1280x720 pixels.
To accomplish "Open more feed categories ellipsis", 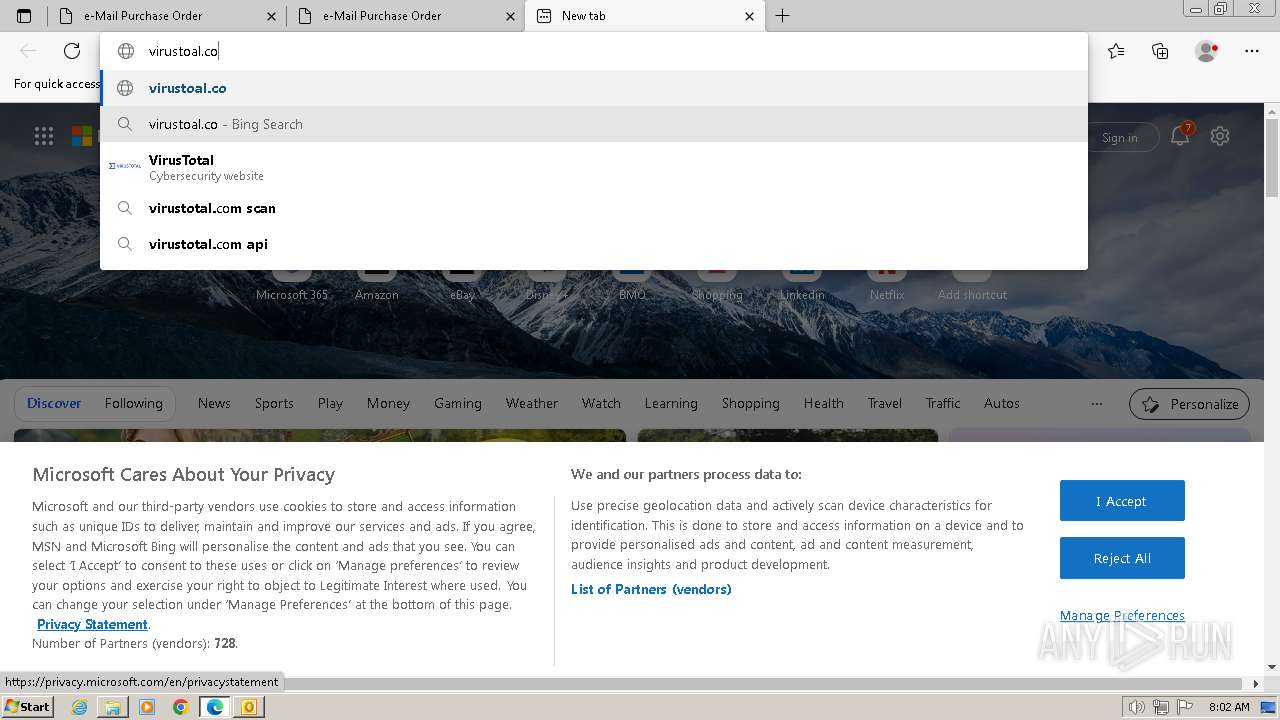I will tap(1097, 404).
